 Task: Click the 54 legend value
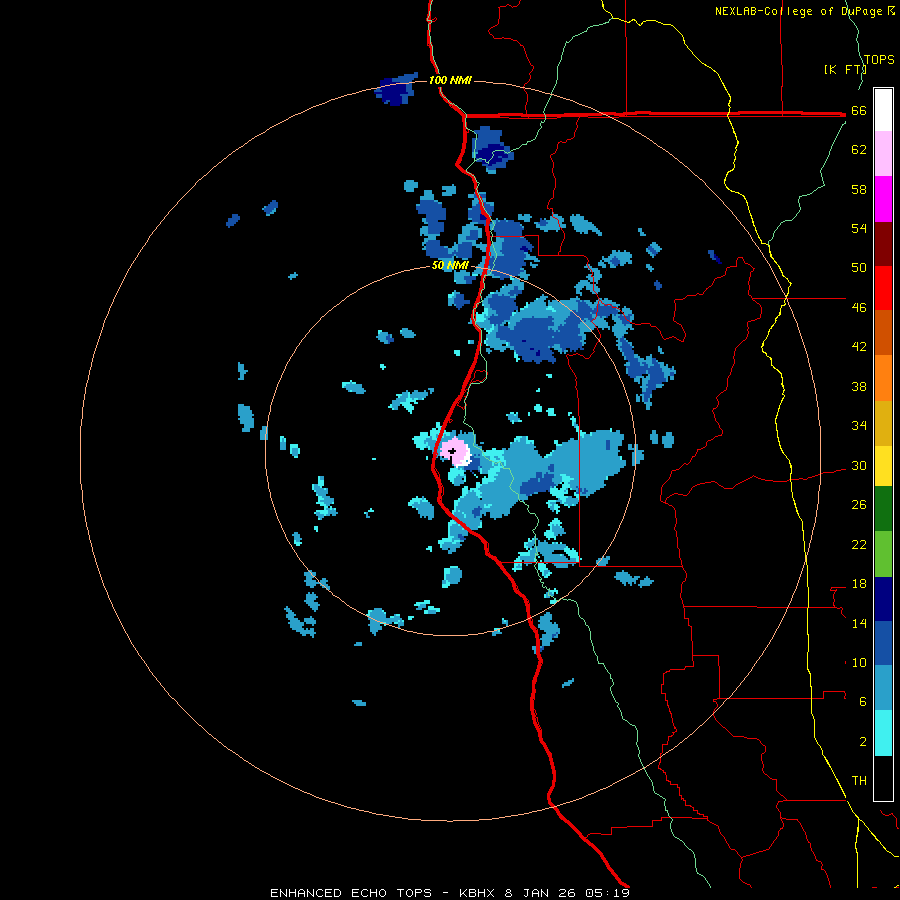[859, 228]
